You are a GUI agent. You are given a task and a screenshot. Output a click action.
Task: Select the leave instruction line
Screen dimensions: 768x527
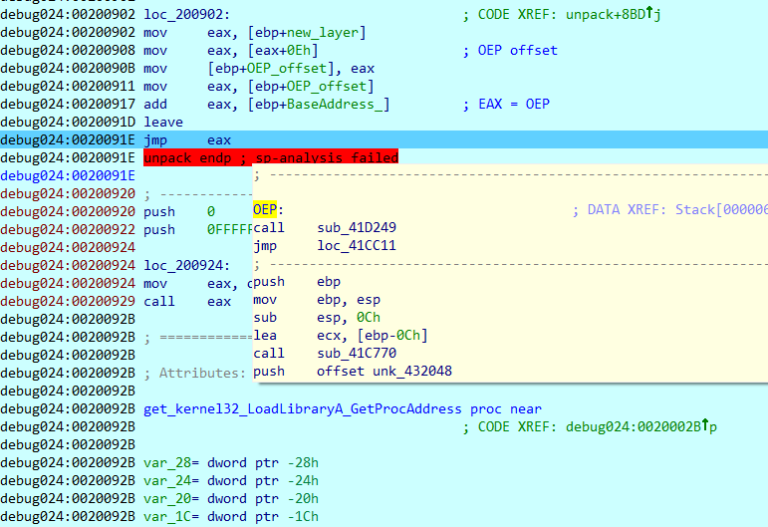tap(164, 122)
